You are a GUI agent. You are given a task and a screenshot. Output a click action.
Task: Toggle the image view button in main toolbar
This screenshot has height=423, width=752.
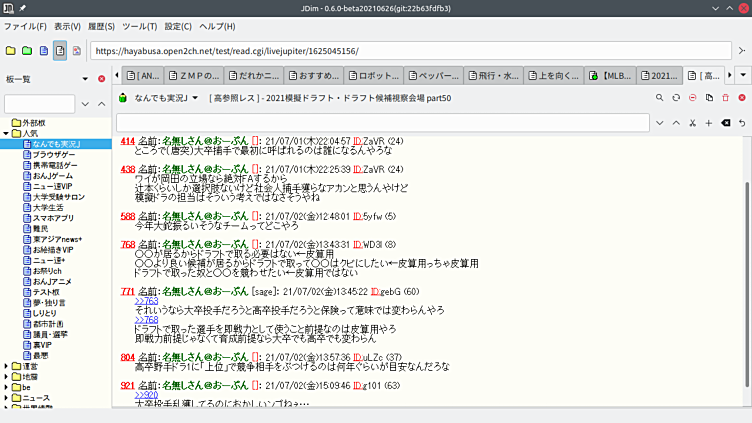click(x=76, y=50)
